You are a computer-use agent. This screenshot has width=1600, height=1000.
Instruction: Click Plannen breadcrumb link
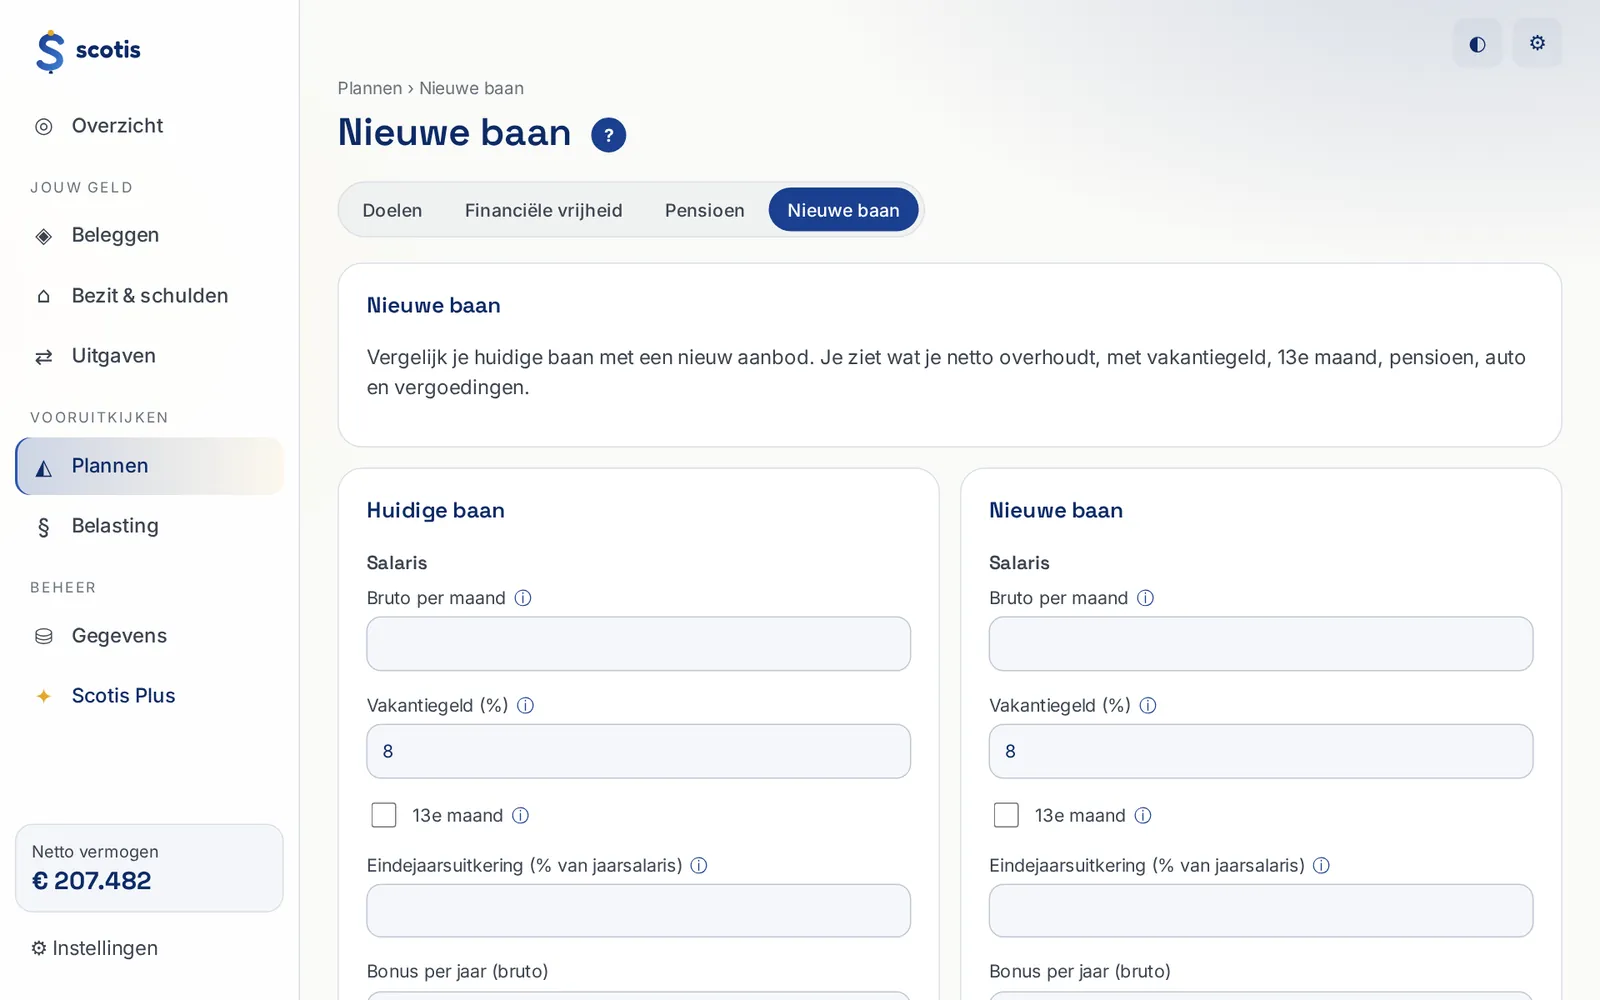pos(369,88)
